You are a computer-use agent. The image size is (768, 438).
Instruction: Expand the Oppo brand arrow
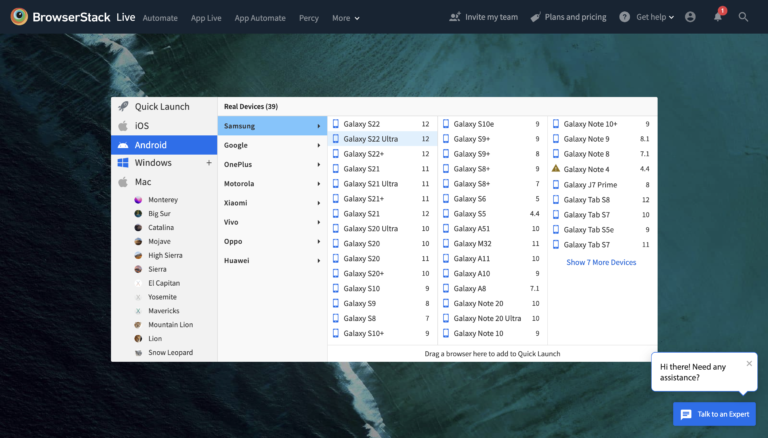[318, 242]
